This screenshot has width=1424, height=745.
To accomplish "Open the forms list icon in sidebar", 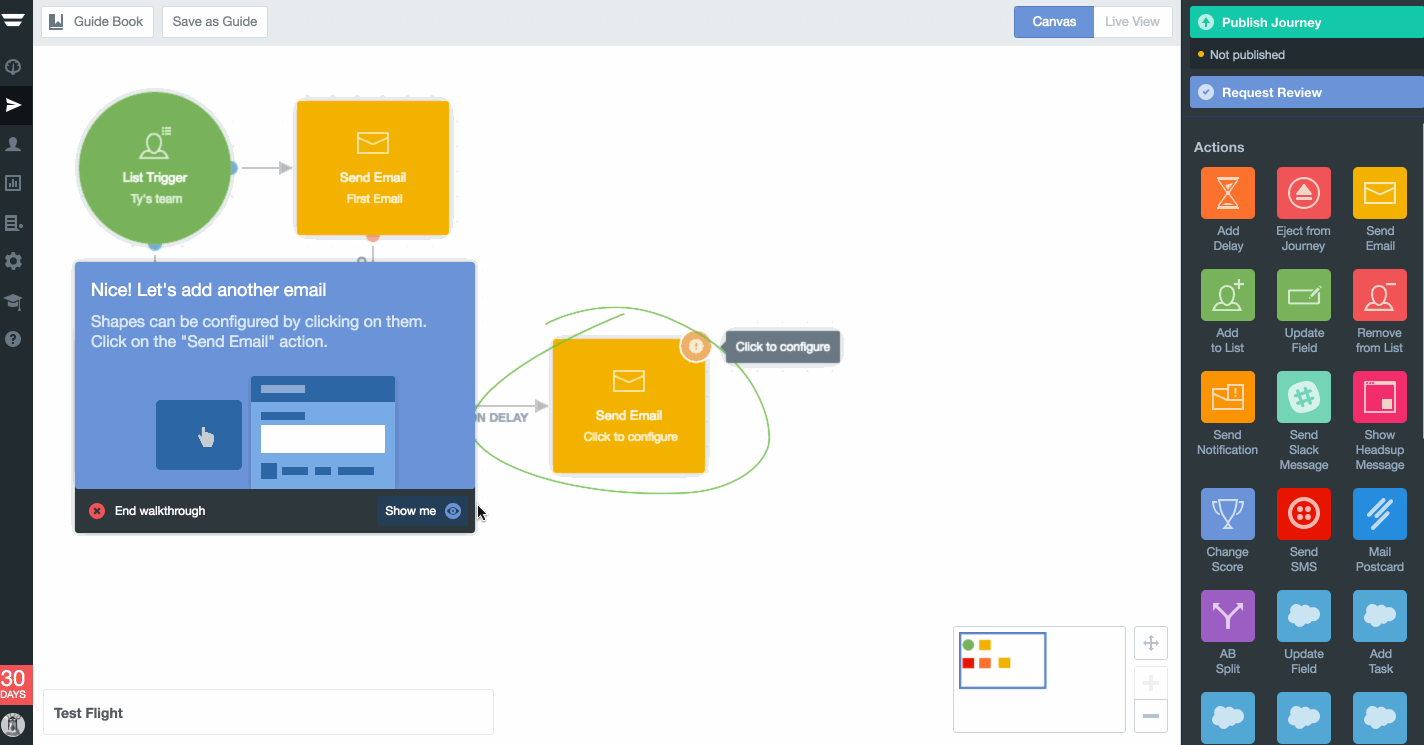I will (13, 223).
